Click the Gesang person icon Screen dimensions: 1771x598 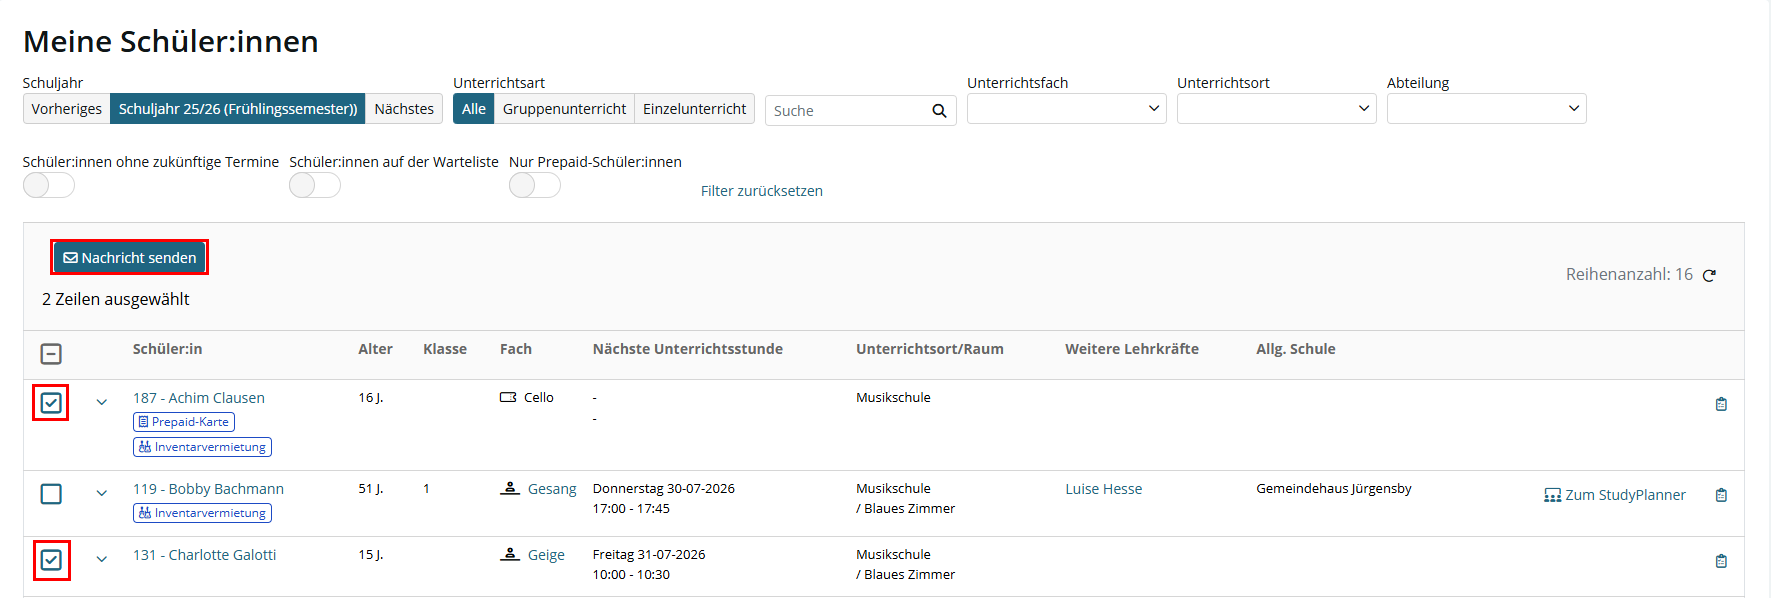510,488
